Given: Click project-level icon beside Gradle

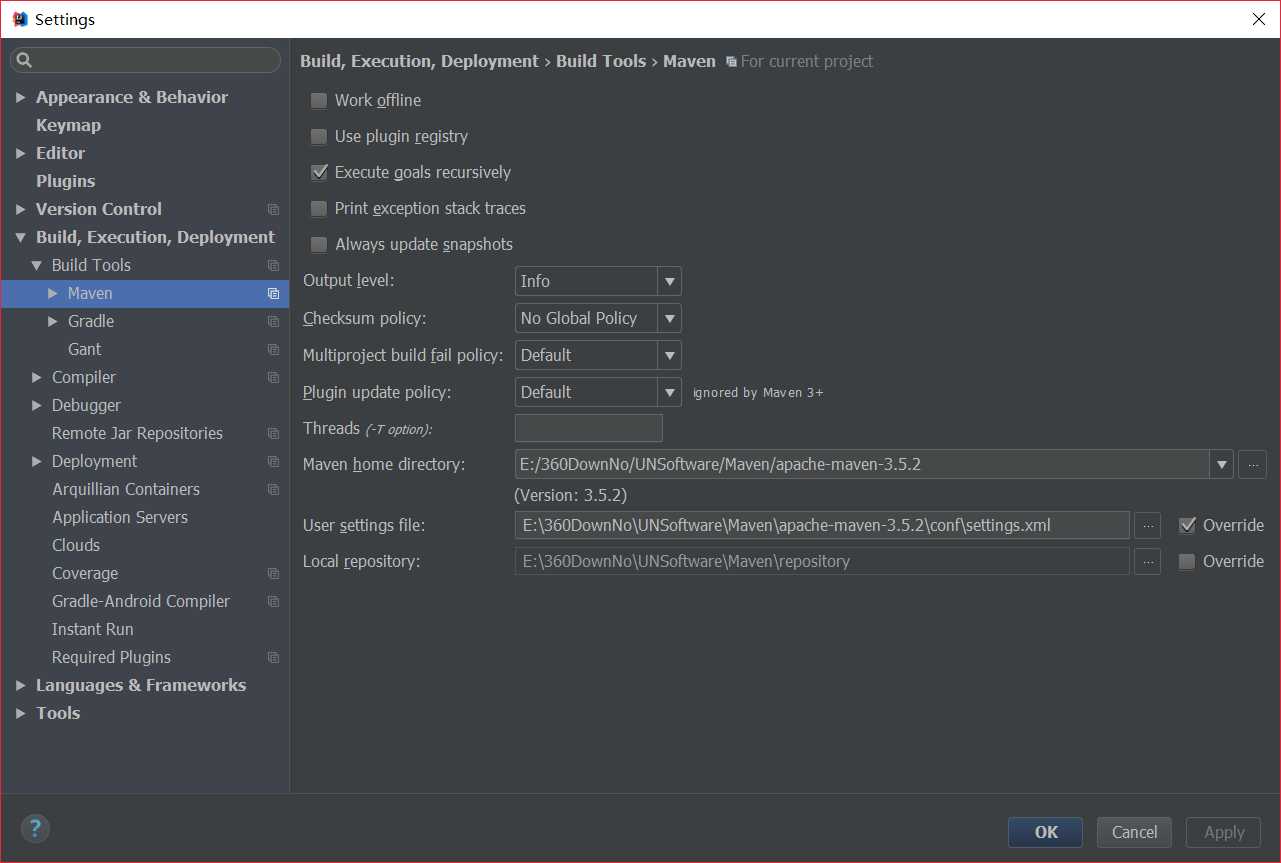Looking at the screenshot, I should [x=273, y=321].
